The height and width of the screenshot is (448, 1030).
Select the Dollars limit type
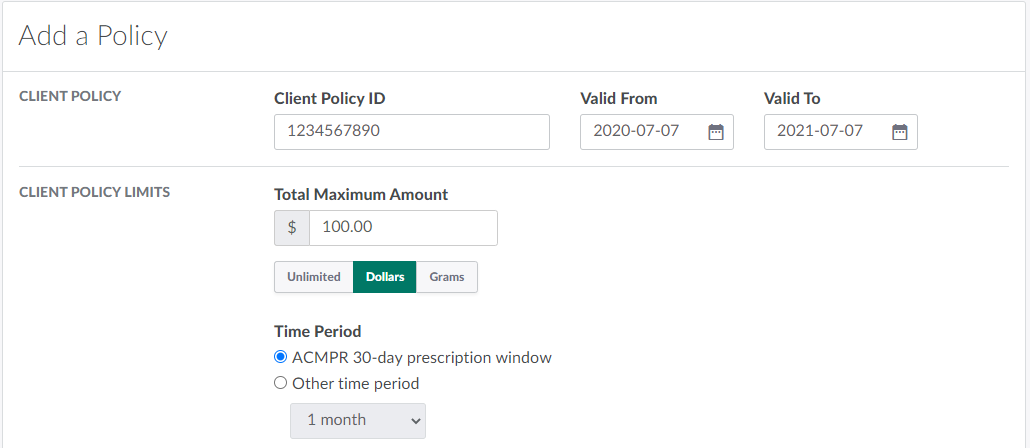pyautogui.click(x=385, y=277)
